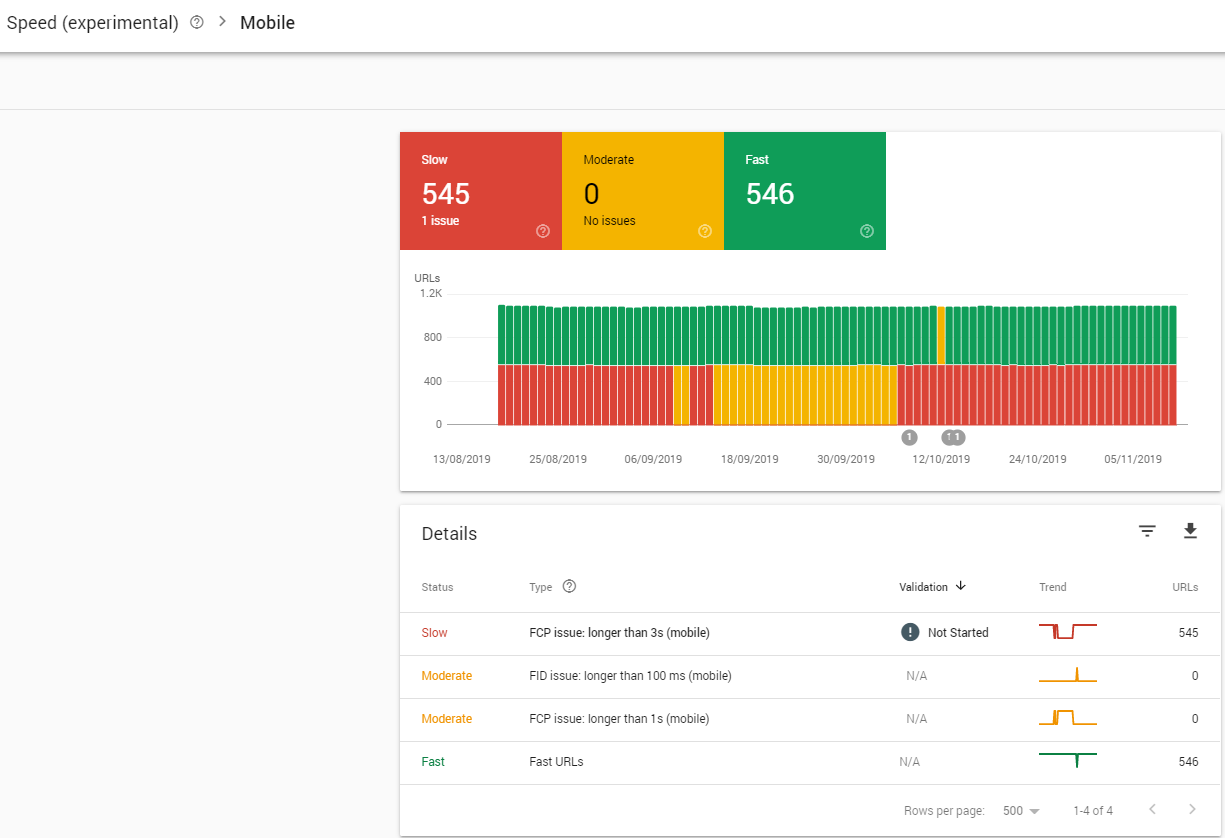Toggle the Fast status card
The height and width of the screenshot is (838, 1225).
click(x=804, y=190)
